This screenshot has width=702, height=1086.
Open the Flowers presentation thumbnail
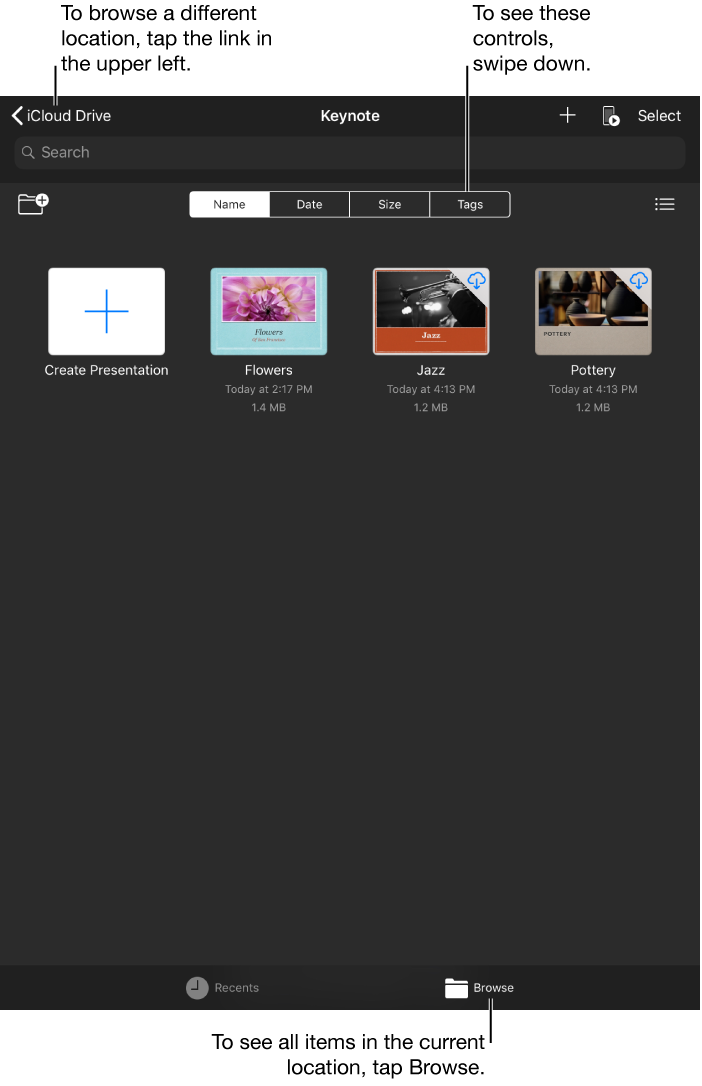point(269,312)
